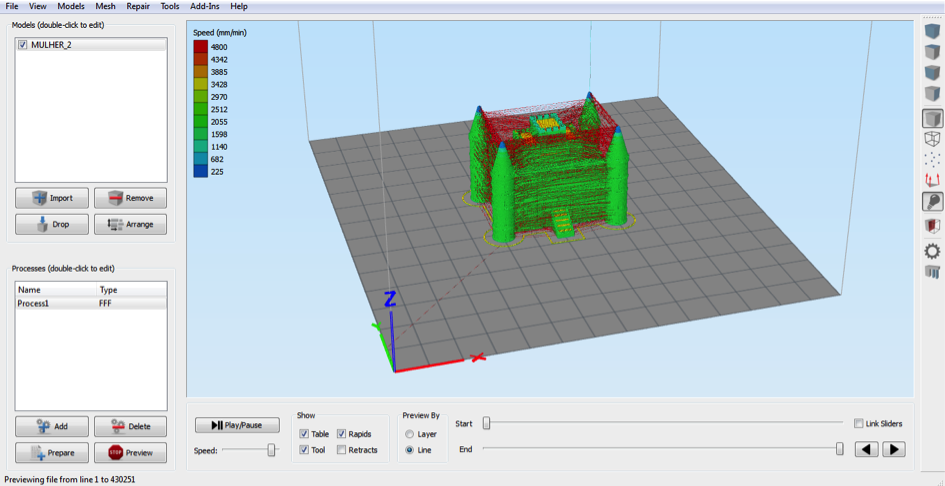
Task: Click the Speed slider handle
Action: point(271,451)
